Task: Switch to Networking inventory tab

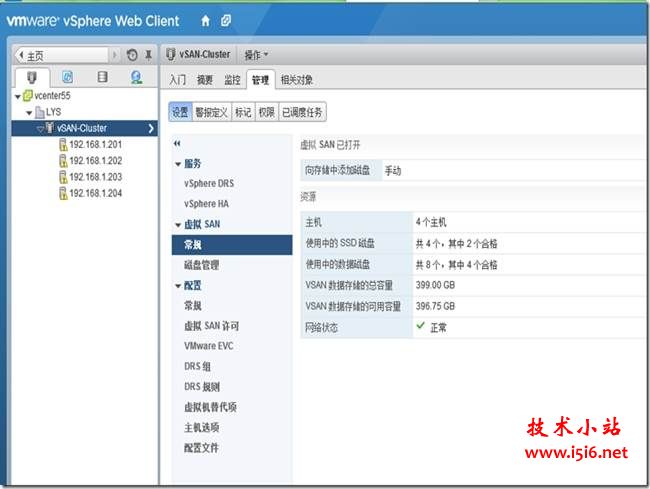Action: 136,77
